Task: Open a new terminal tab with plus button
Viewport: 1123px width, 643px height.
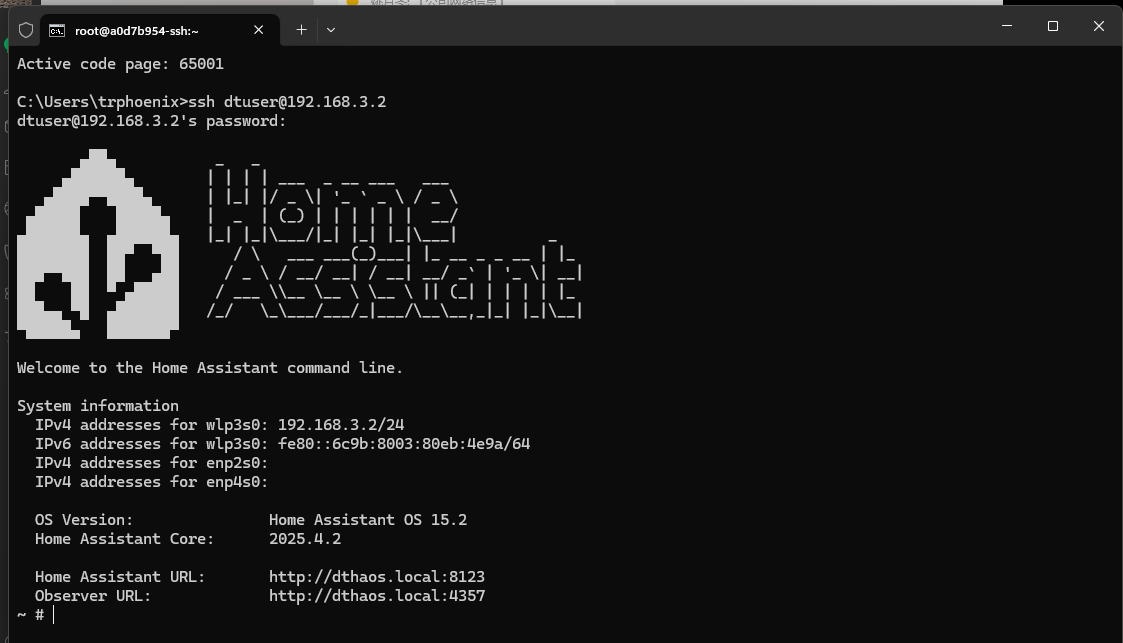Action: point(301,30)
